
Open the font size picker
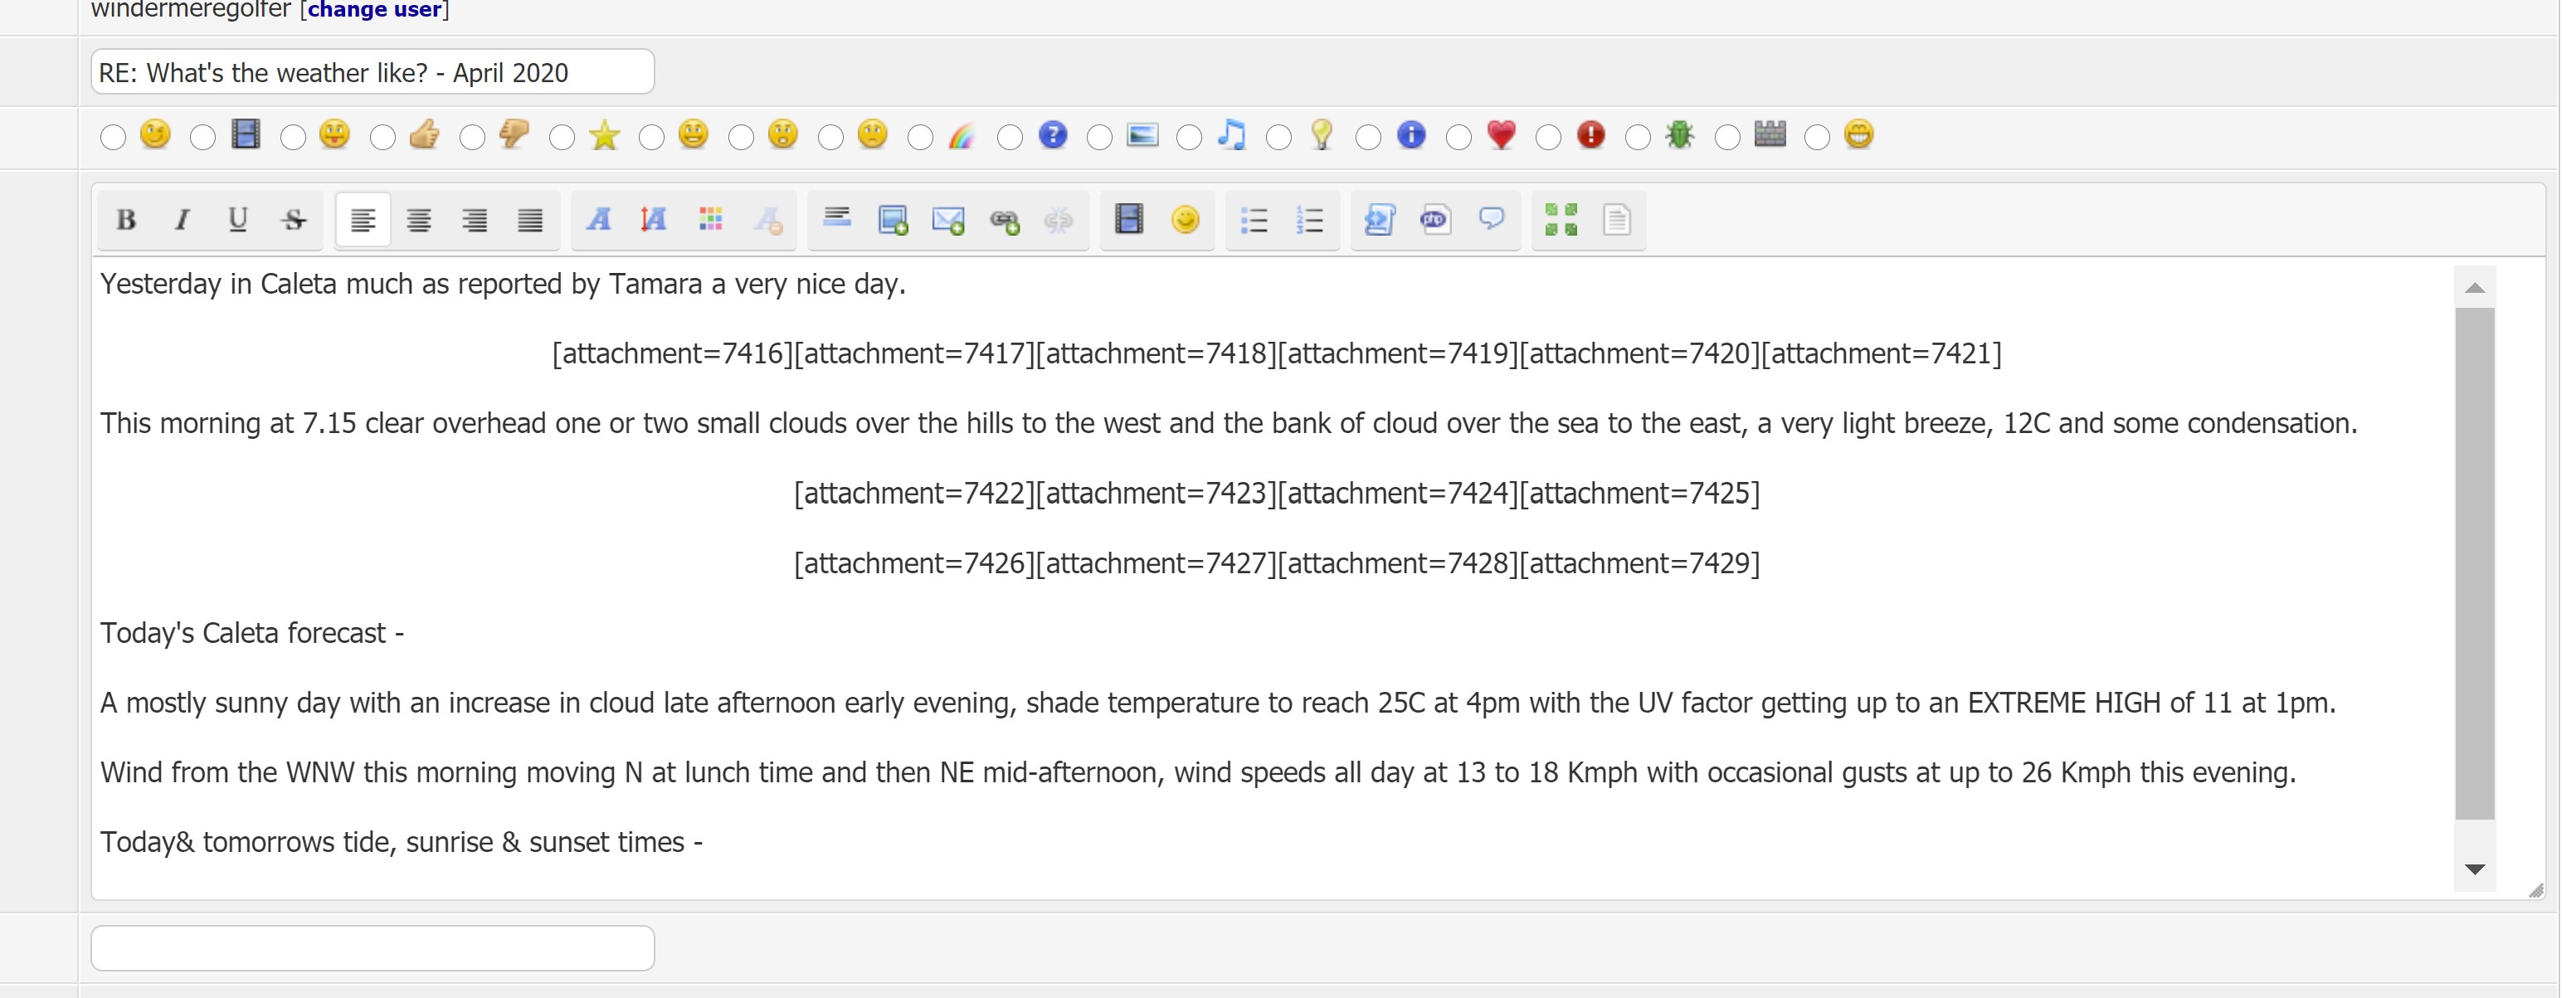pos(655,220)
